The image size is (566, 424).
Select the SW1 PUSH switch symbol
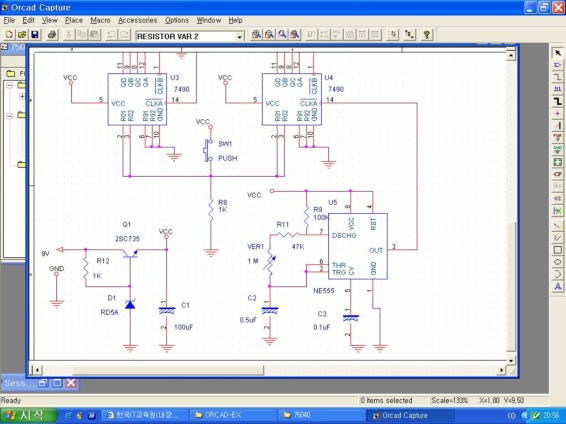[208, 150]
